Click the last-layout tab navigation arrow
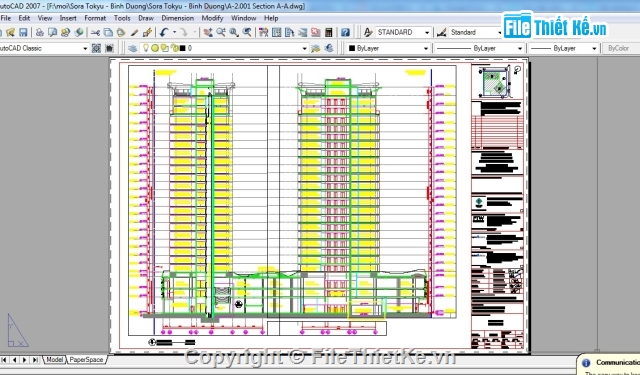Image resolution: width=640 pixels, height=375 pixels. 35,359
